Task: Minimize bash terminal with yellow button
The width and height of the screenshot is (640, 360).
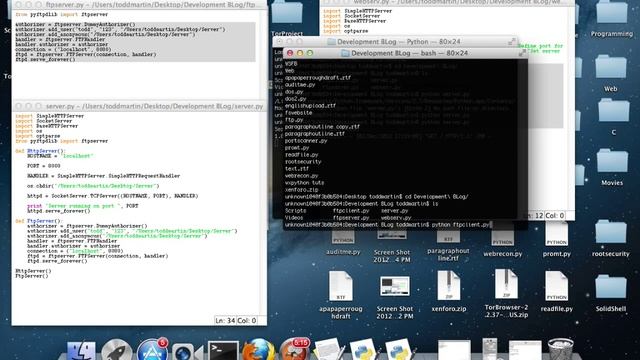Action: click(300, 53)
